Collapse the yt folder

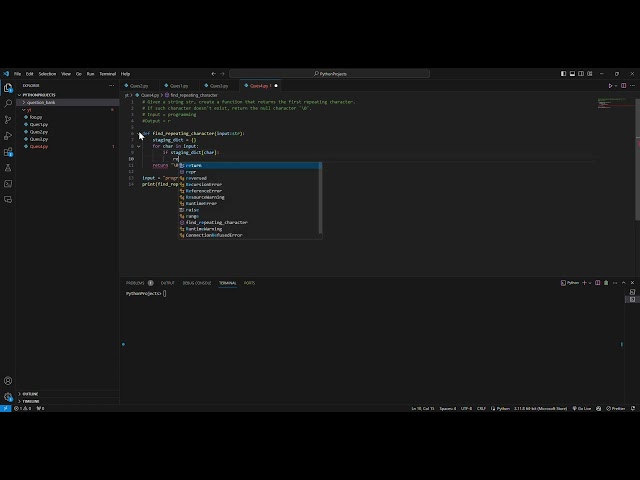[x=68, y=110]
